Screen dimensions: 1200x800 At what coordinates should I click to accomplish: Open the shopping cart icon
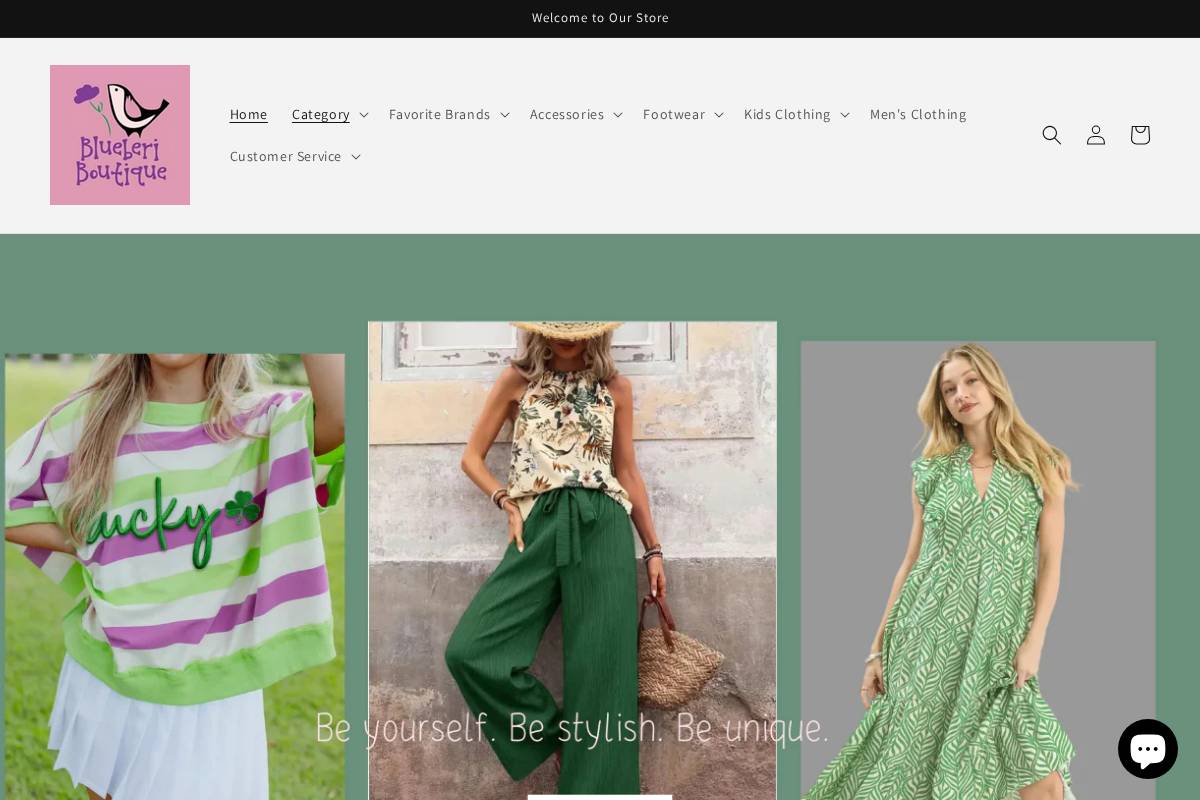[1140, 135]
